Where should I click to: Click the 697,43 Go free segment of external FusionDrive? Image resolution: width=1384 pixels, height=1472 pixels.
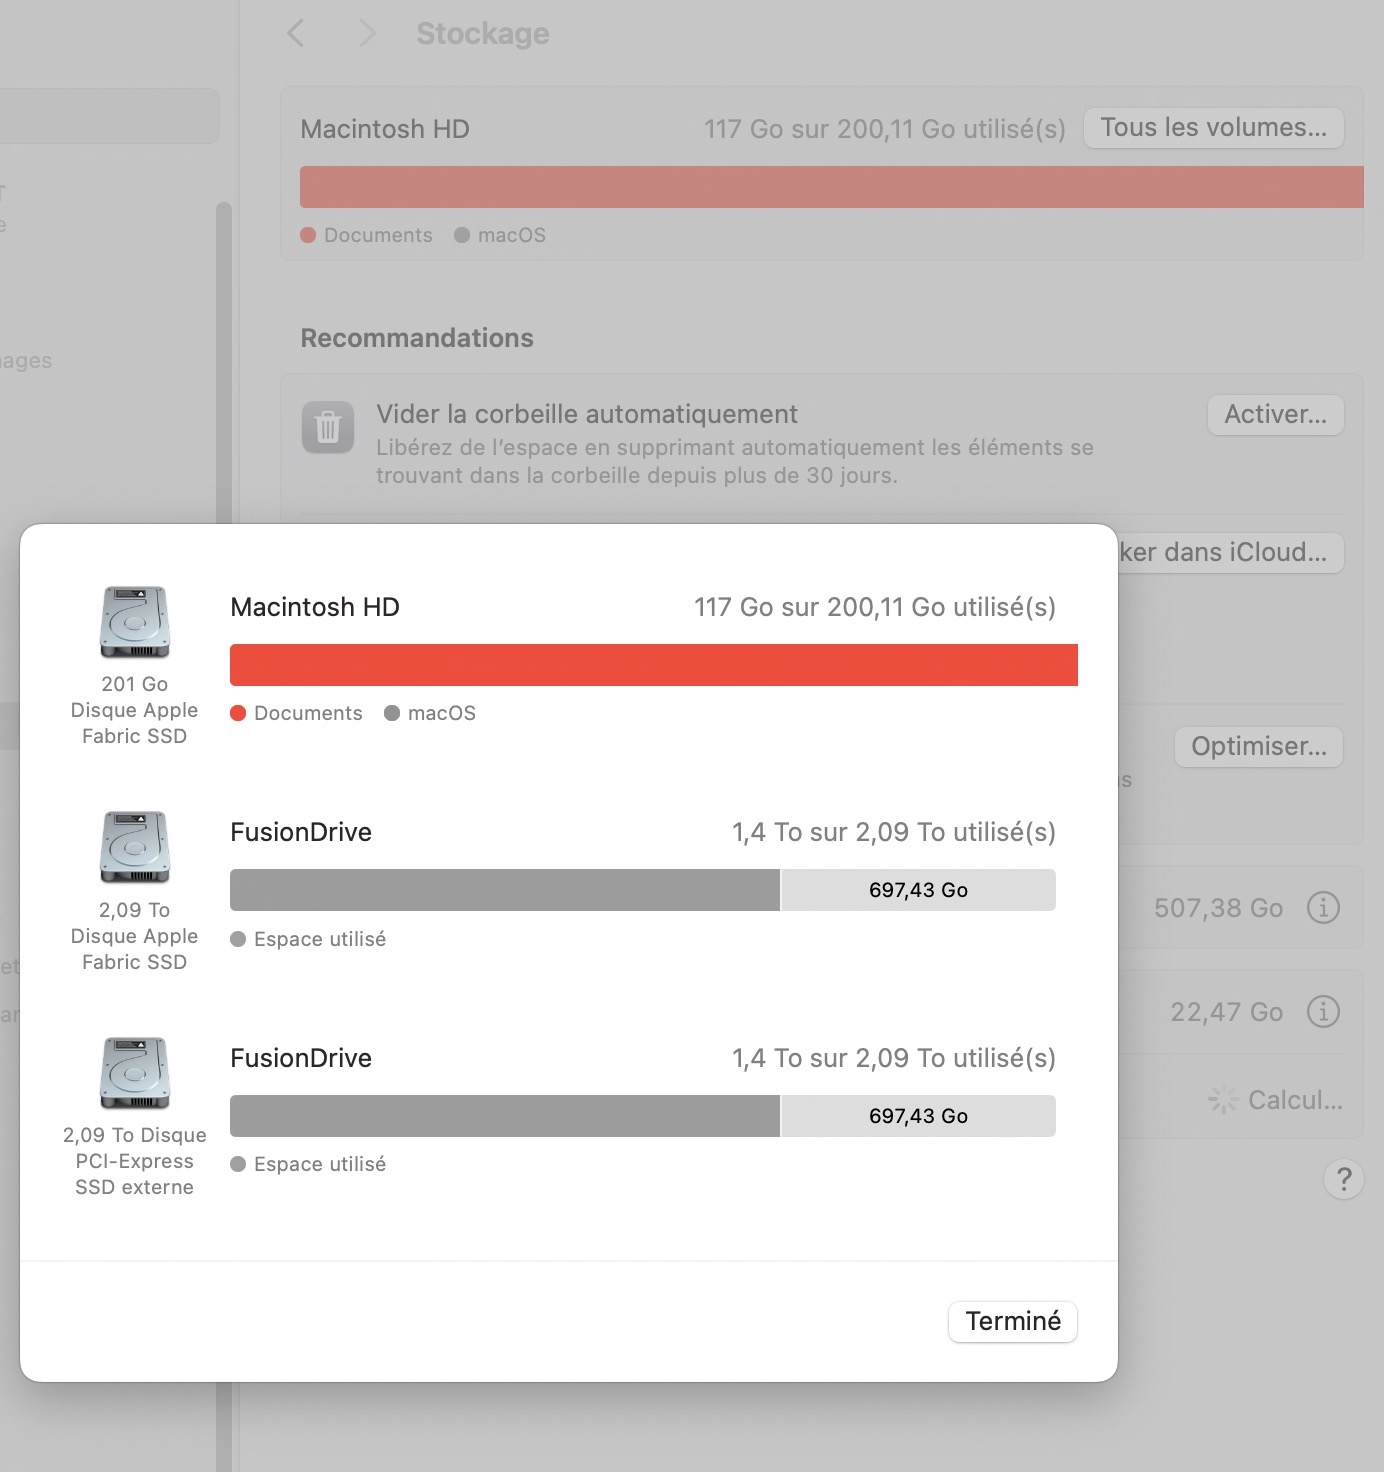point(918,1116)
